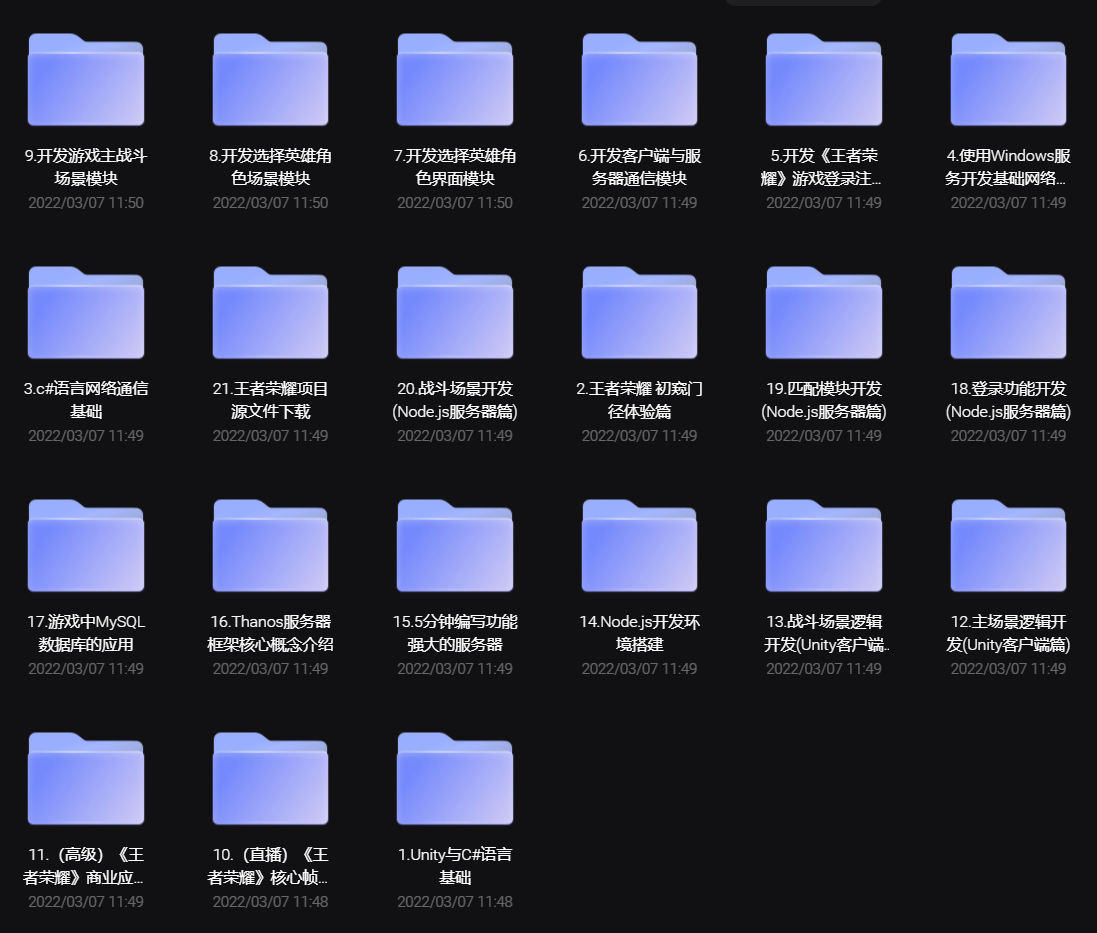Click the label 15.5分钟编写功能强大的服务器

tap(455, 633)
